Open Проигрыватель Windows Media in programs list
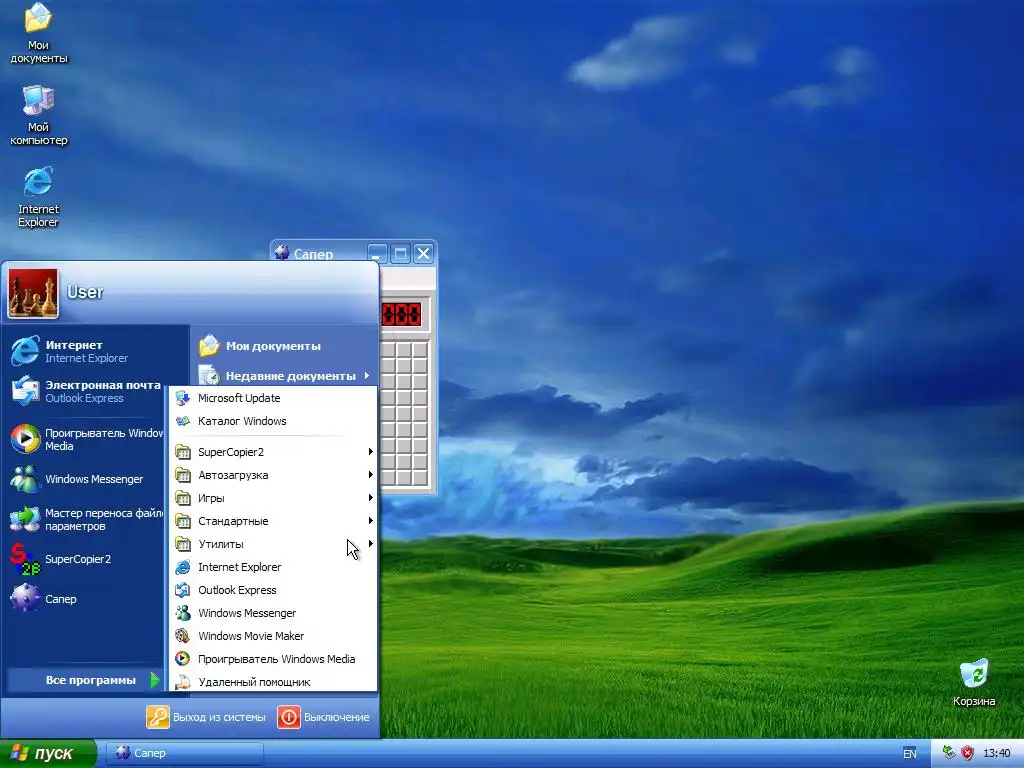The height and width of the screenshot is (768, 1024). pos(273,659)
